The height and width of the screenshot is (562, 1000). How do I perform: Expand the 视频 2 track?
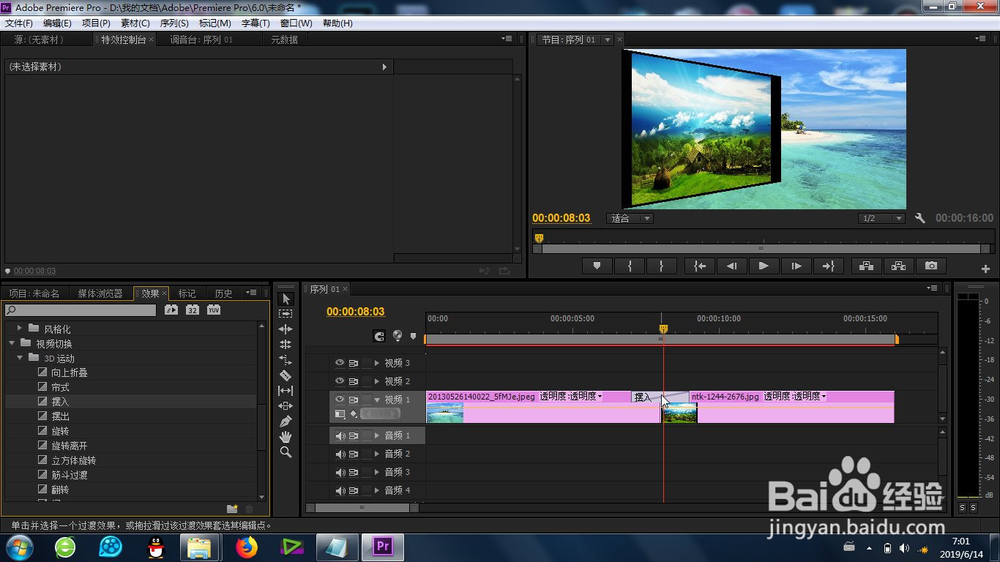[377, 381]
